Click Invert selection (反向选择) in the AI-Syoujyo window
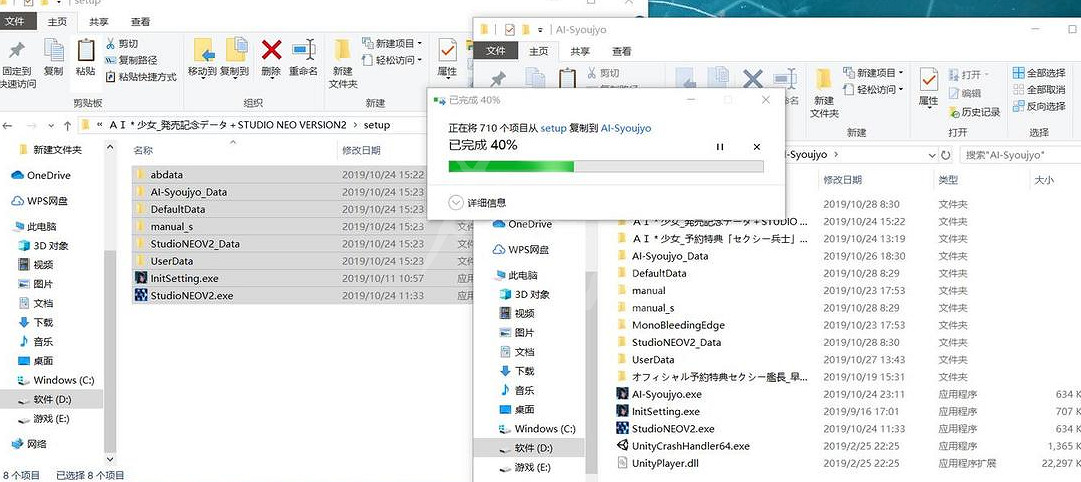This screenshot has height=482, width=1081. pos(1040,106)
